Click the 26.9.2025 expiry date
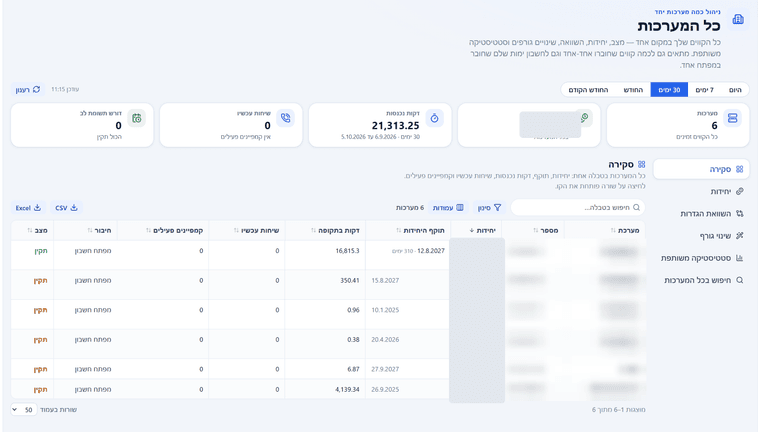760x432 pixels. tap(385, 389)
